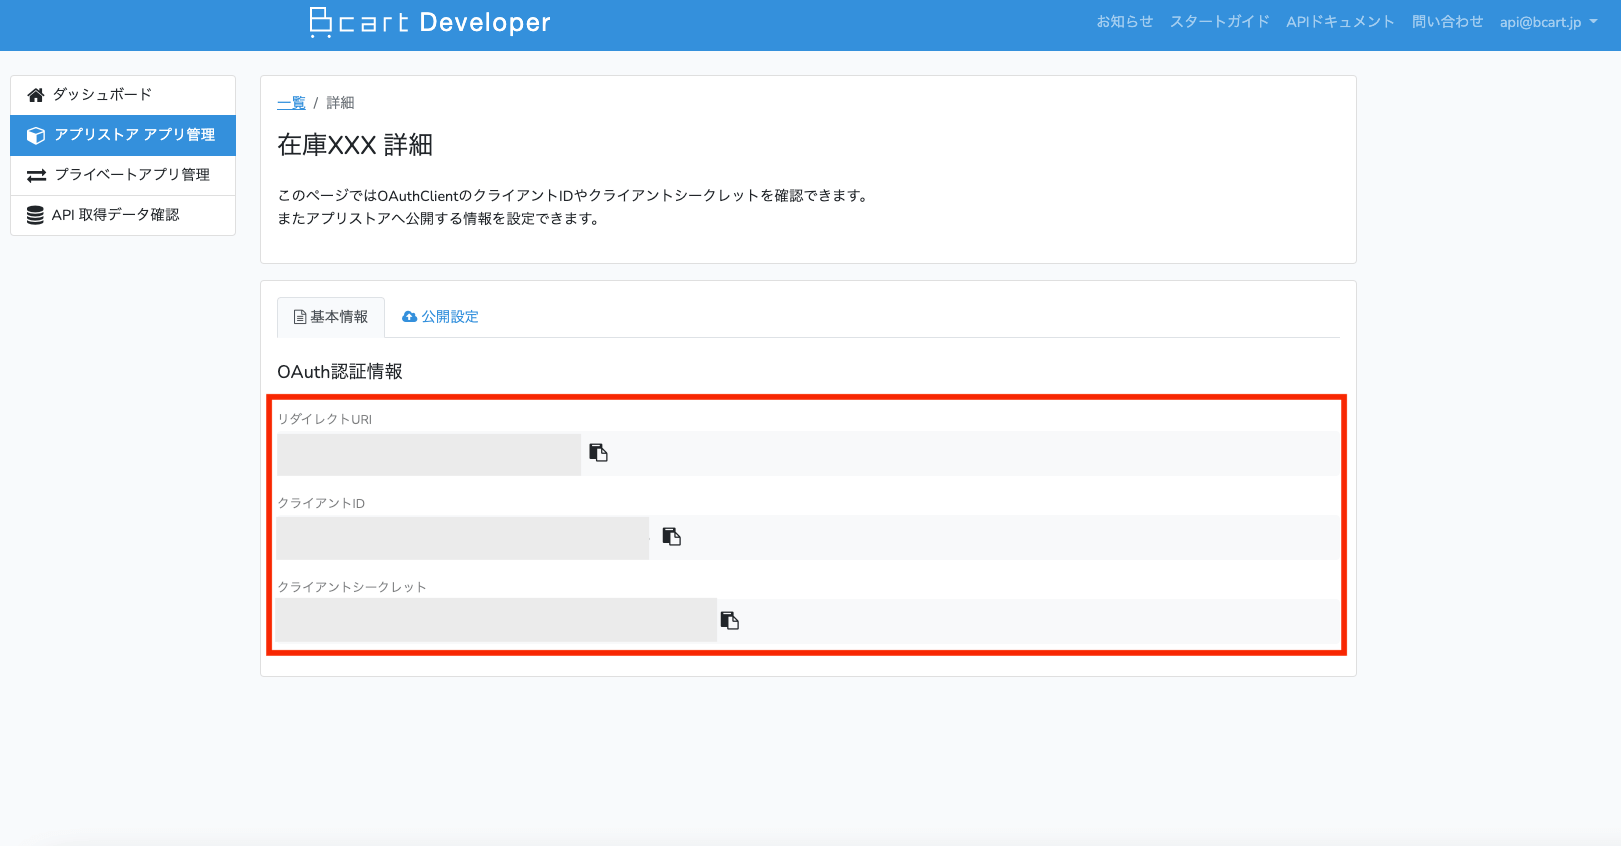Return to 一覧 via breadcrumb link
Viewport: 1621px width, 846px height.
point(291,103)
